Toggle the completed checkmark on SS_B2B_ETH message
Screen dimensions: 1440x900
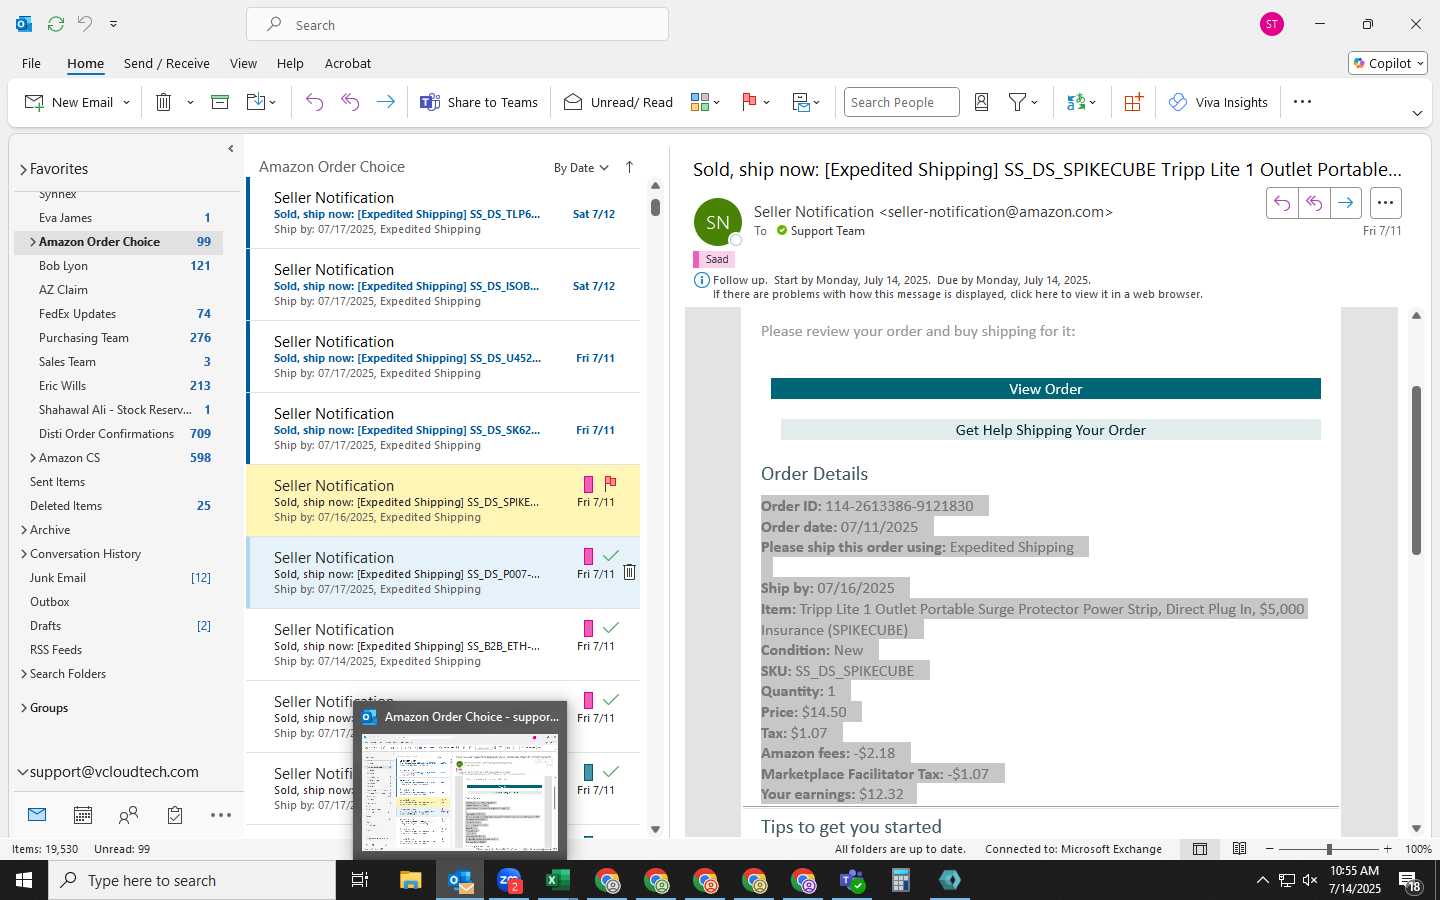[611, 628]
